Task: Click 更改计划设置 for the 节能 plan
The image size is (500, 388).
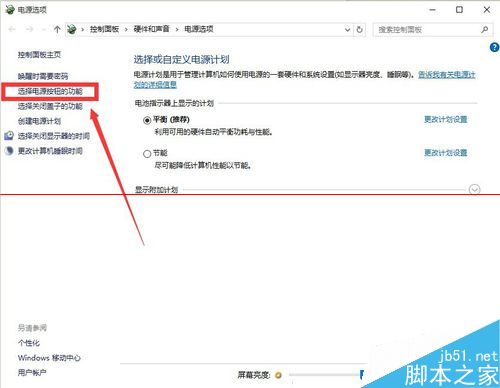Action: (x=446, y=153)
